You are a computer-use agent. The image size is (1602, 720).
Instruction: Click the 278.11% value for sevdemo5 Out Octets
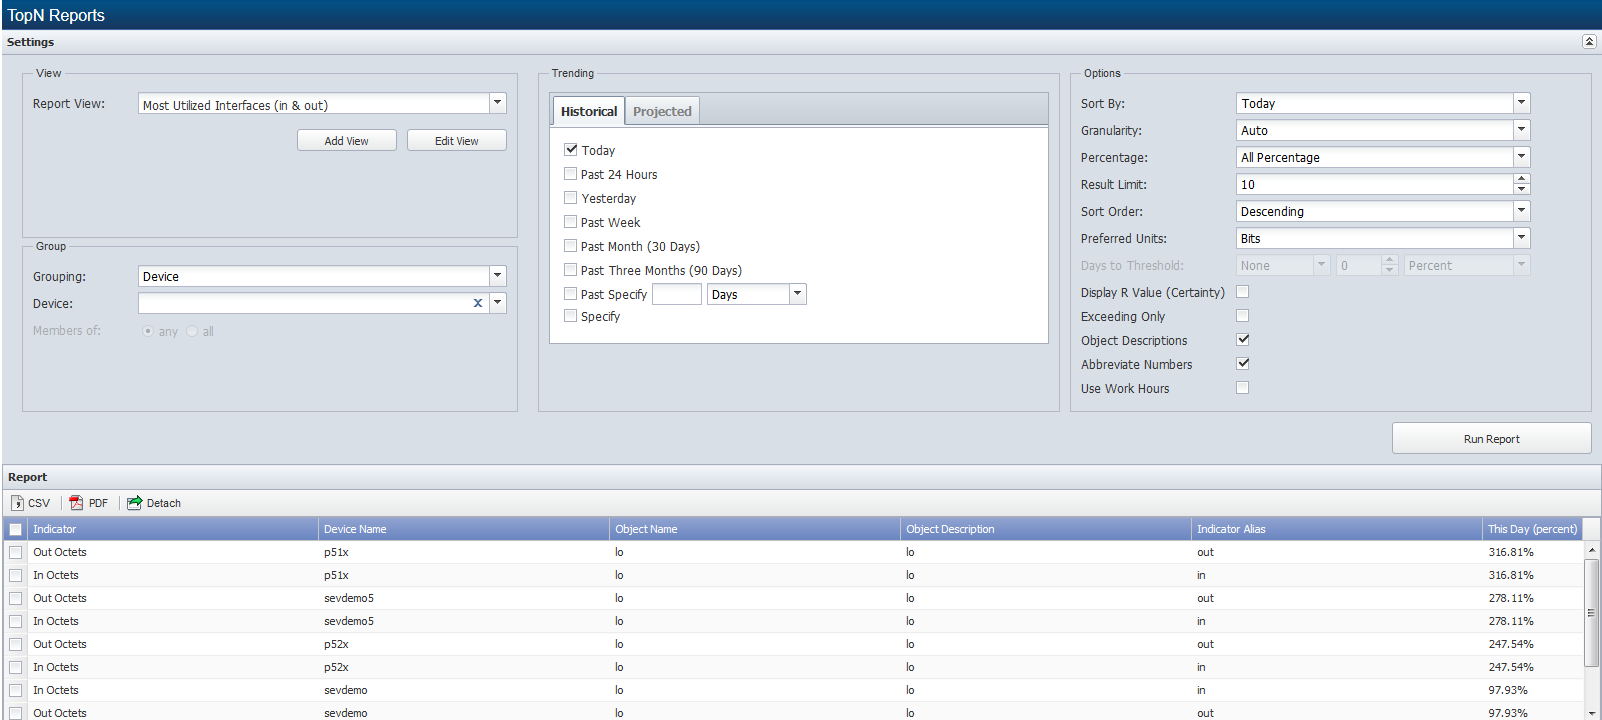pos(1511,598)
